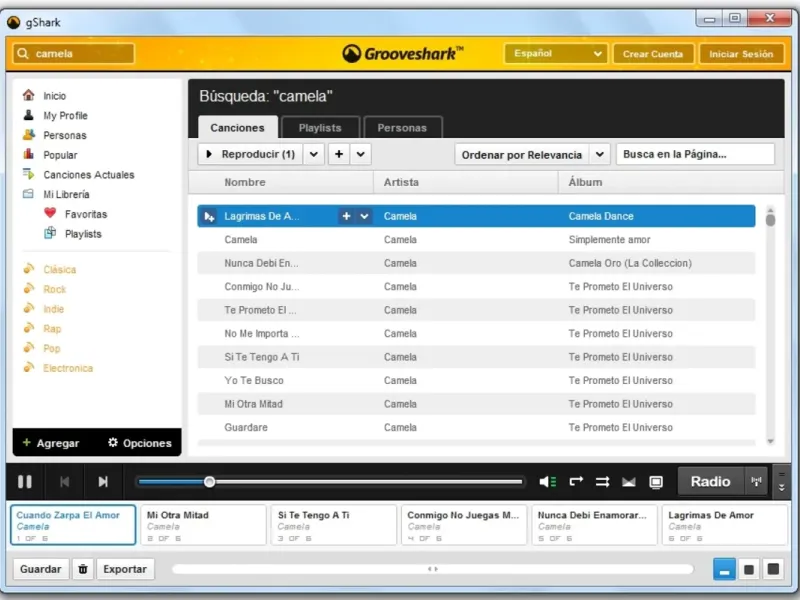Click Agregar in the sidebar footer
Screen dimensions: 800x600
51,443
